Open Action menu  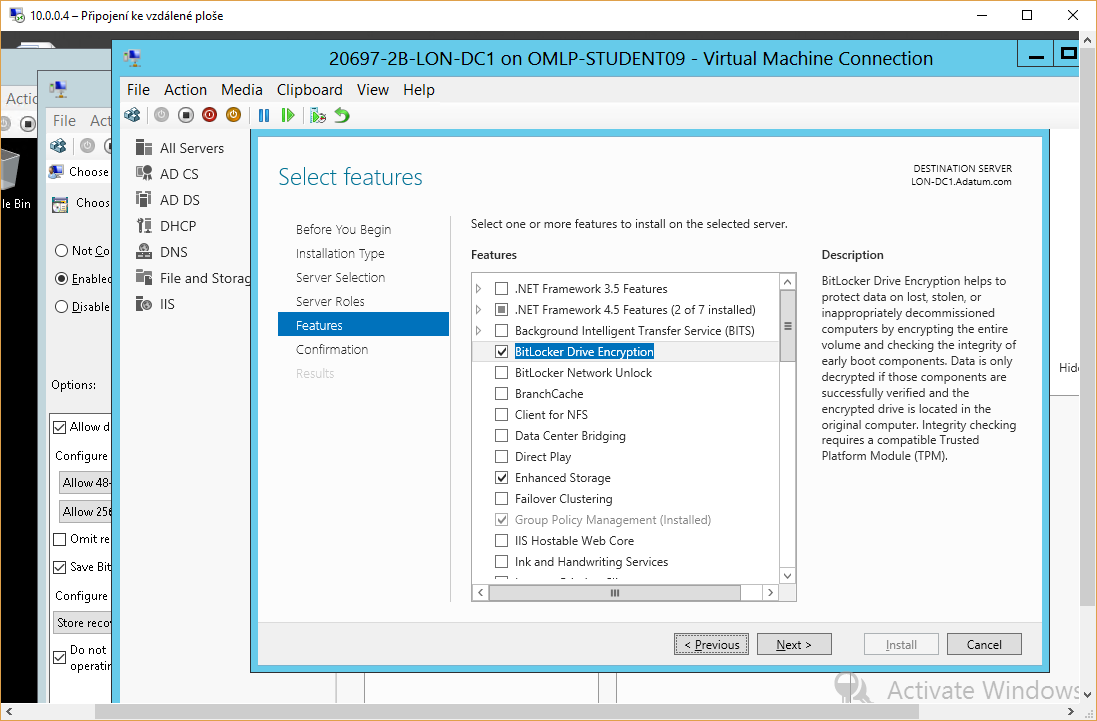(185, 90)
